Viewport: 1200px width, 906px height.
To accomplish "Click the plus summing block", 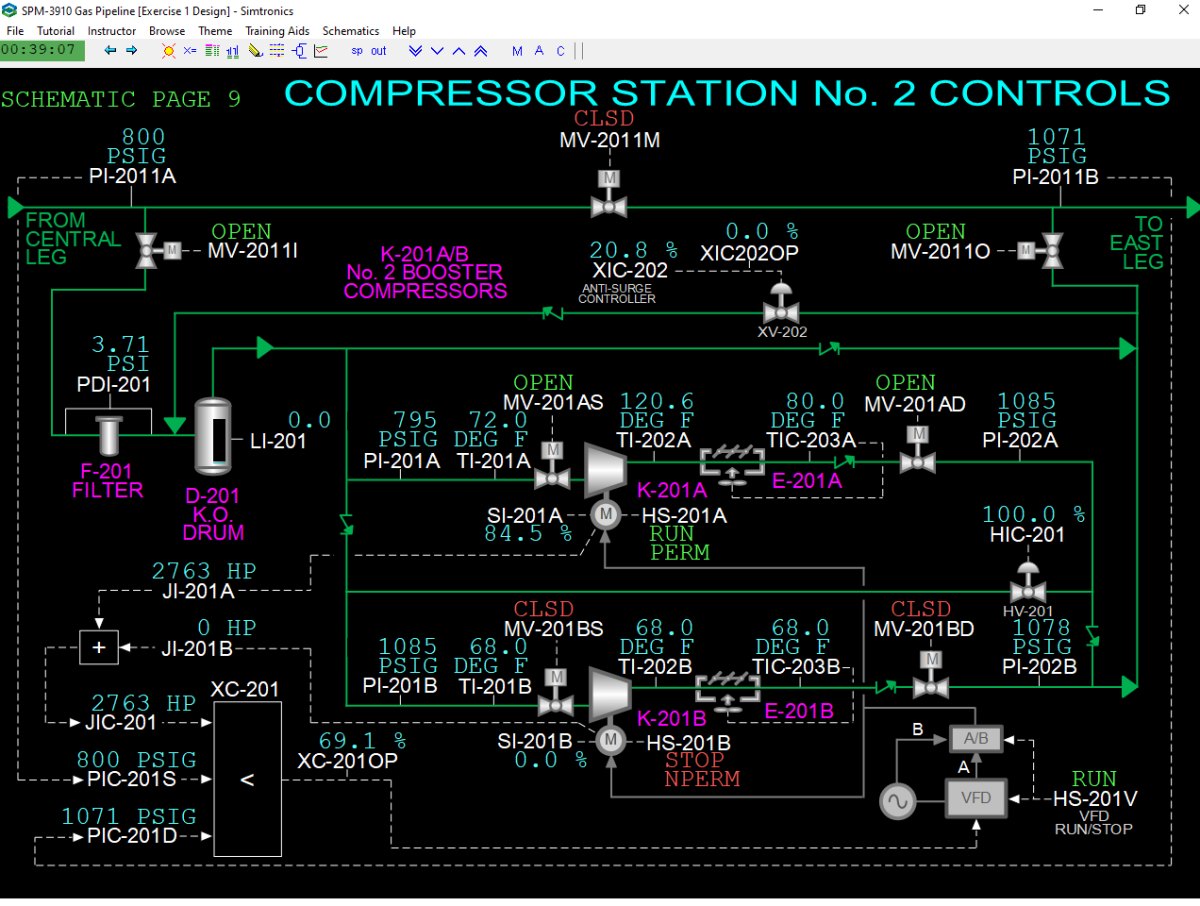I will coord(99,647).
